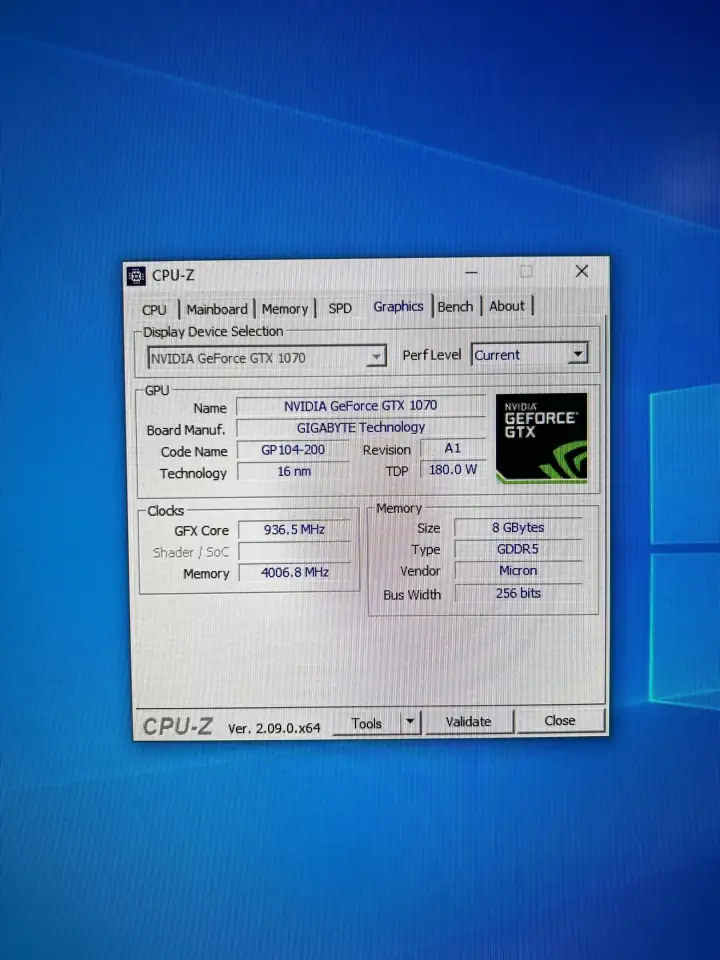This screenshot has height=960, width=720.
Task: Click the Micron vendor value
Action: pyautogui.click(x=518, y=571)
